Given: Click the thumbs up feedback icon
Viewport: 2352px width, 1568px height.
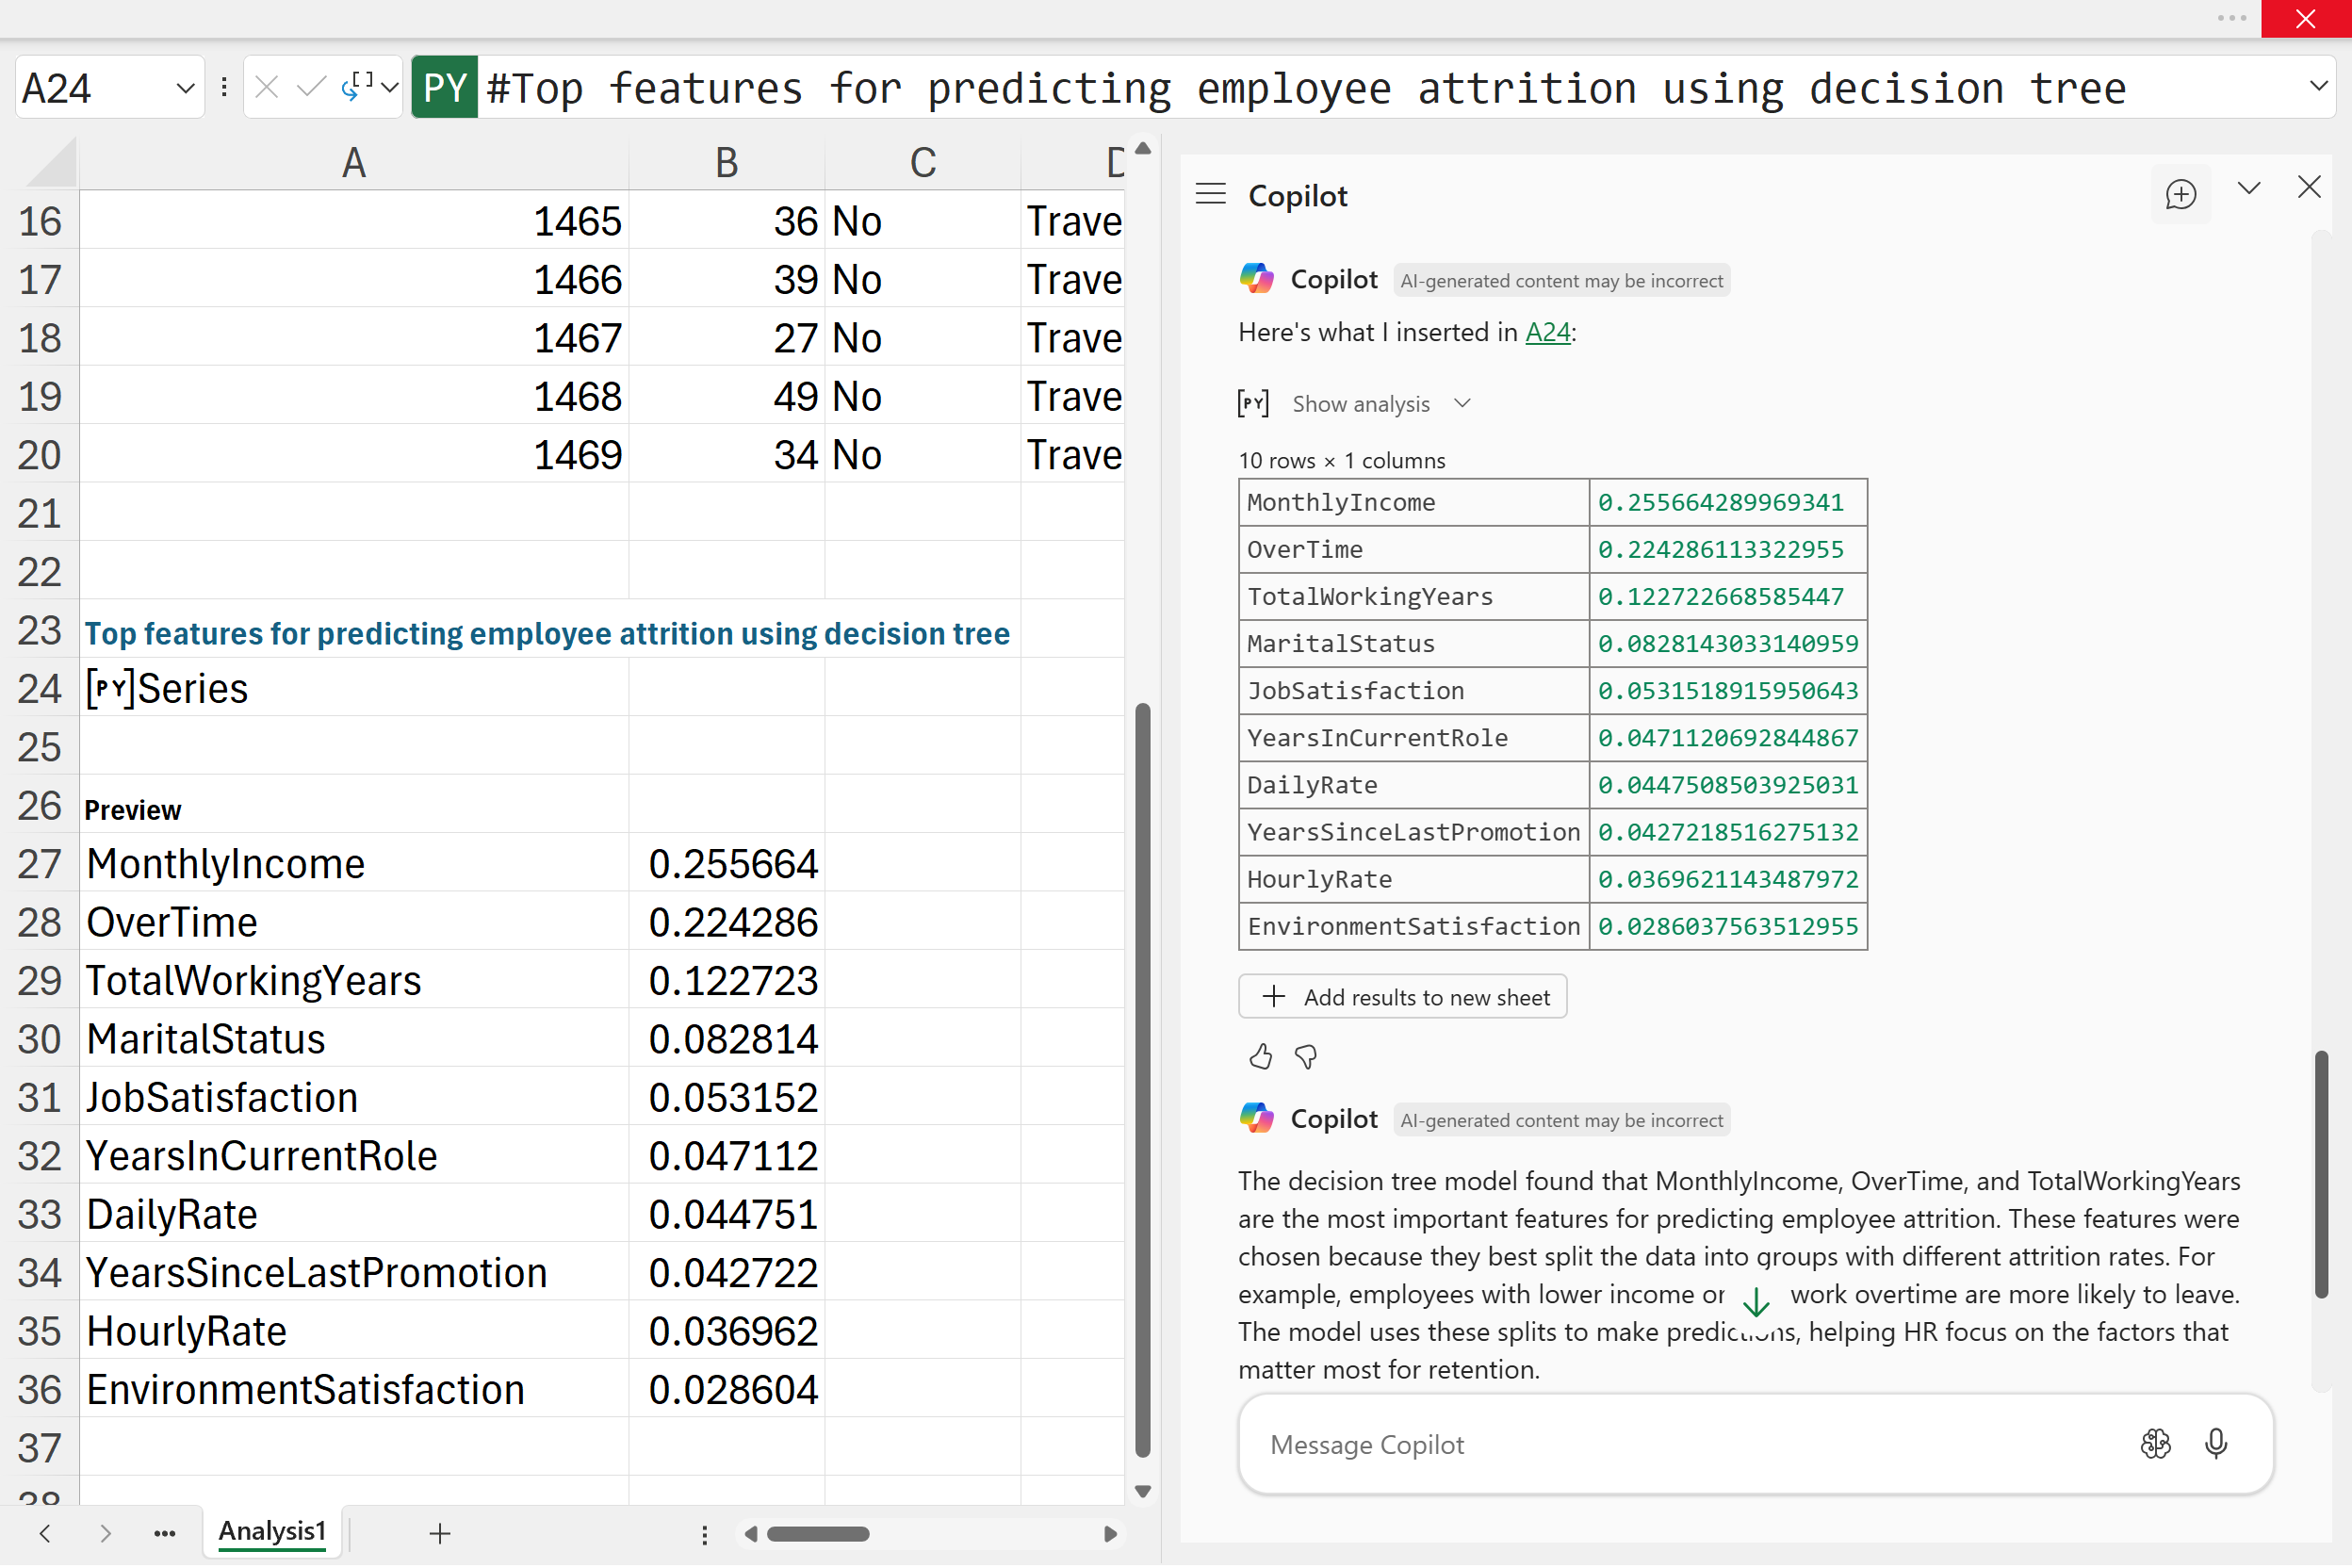Looking at the screenshot, I should 1260,1057.
